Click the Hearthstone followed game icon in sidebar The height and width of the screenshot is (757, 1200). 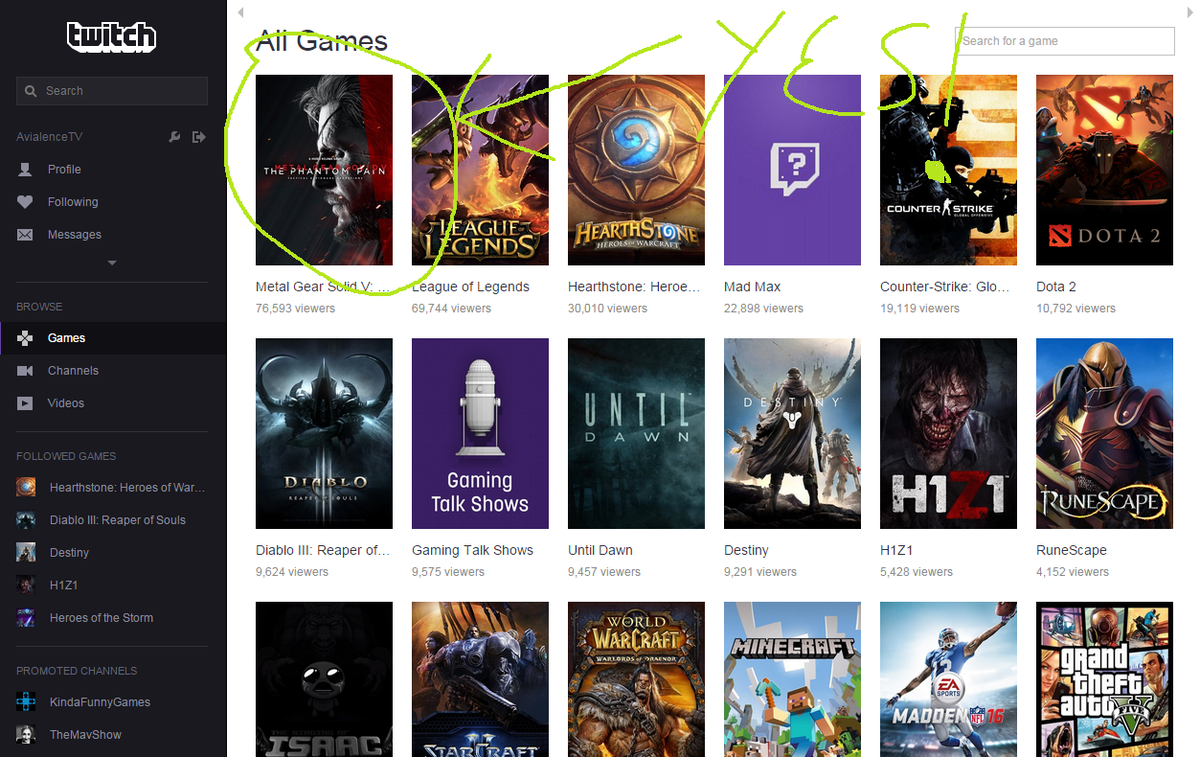[26, 487]
